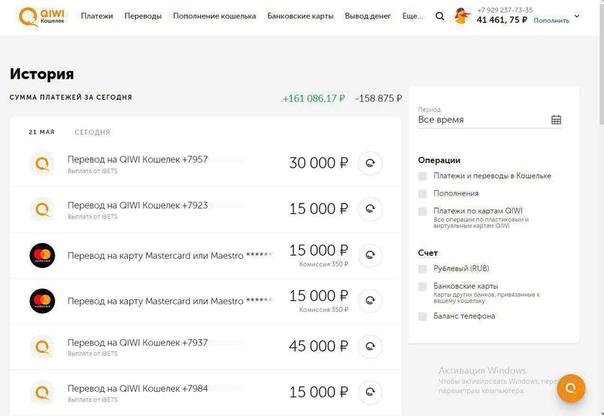Open the Еще... menu in header
604x416 pixels.
click(x=413, y=16)
